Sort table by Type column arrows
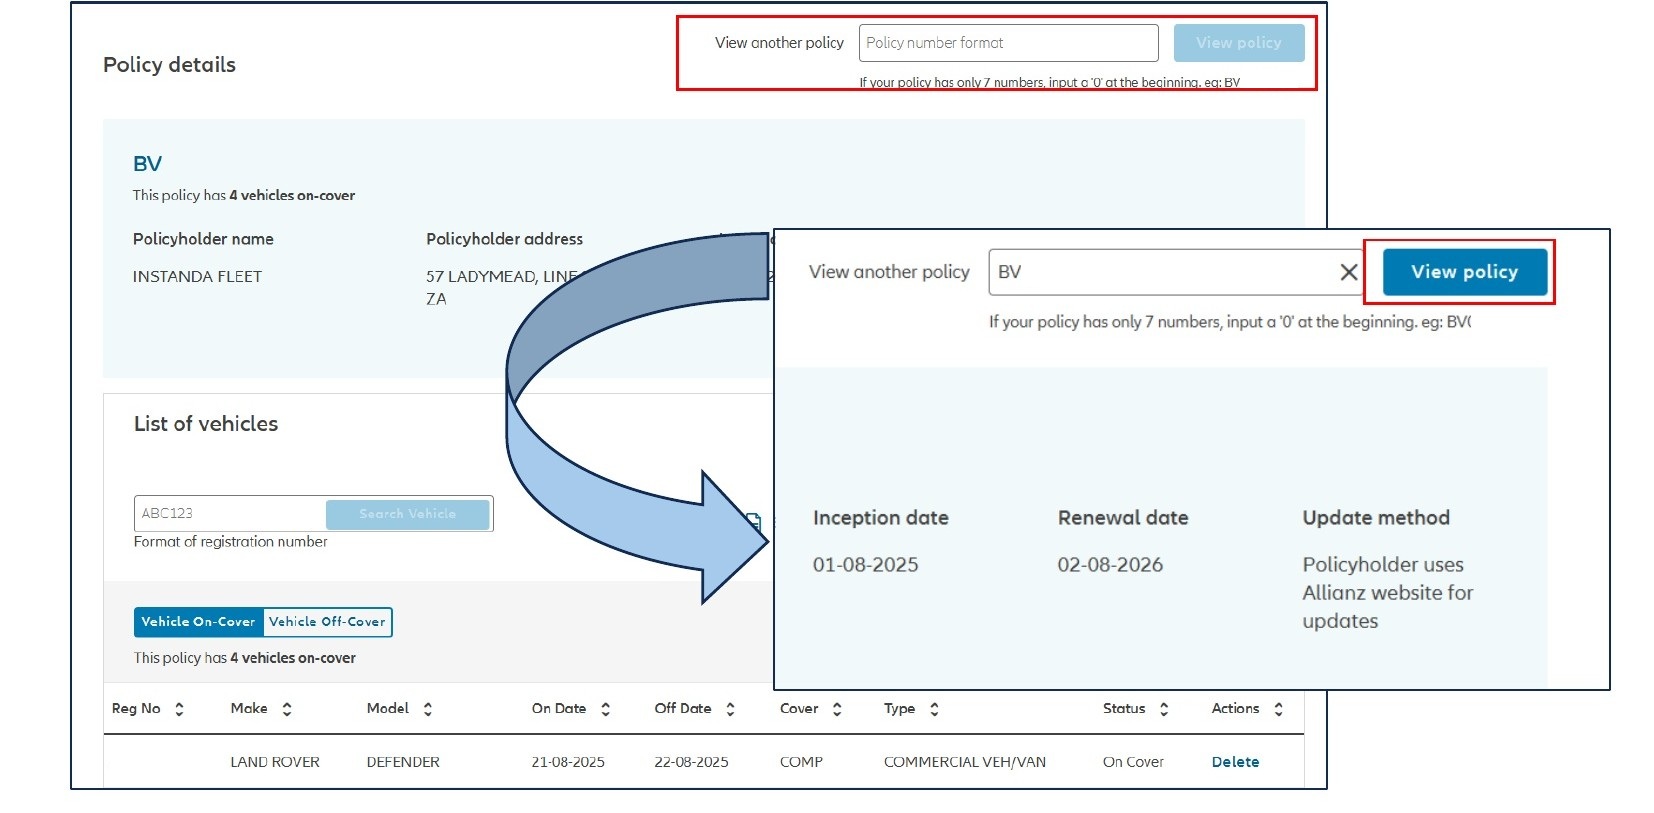The width and height of the screenshot is (1654, 813). coord(934,709)
